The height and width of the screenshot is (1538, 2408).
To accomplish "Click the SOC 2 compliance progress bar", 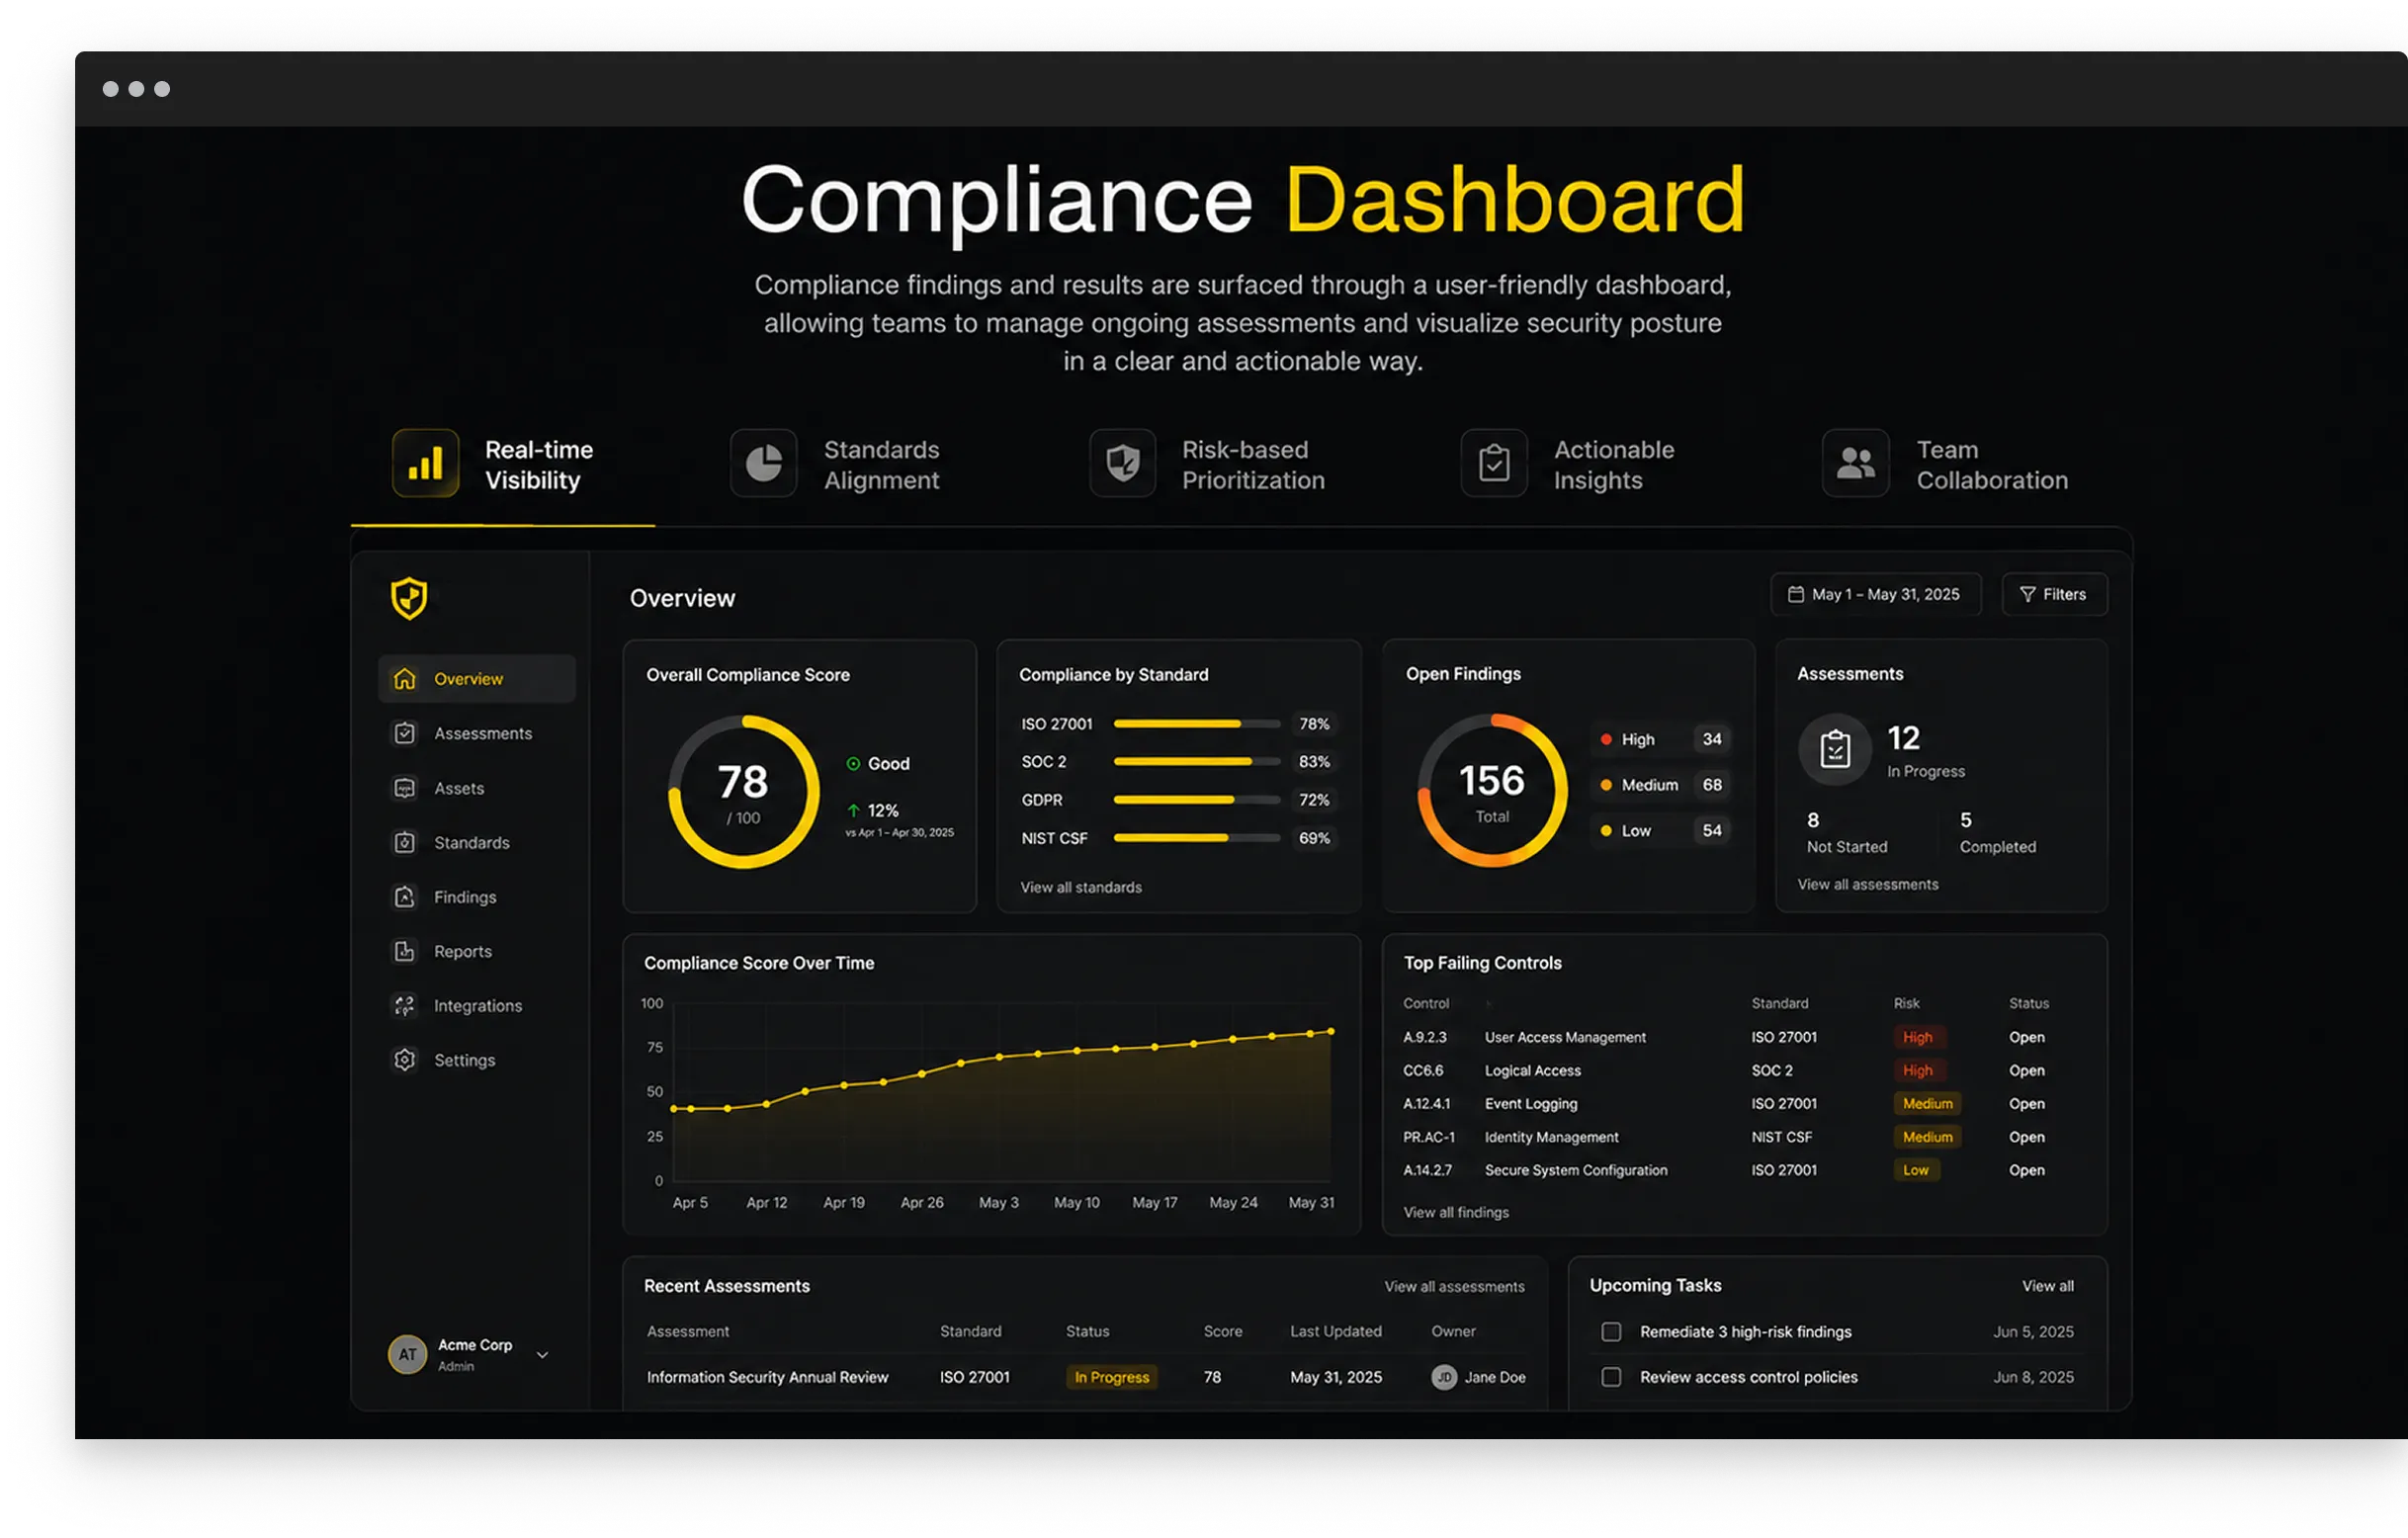I will (1196, 762).
